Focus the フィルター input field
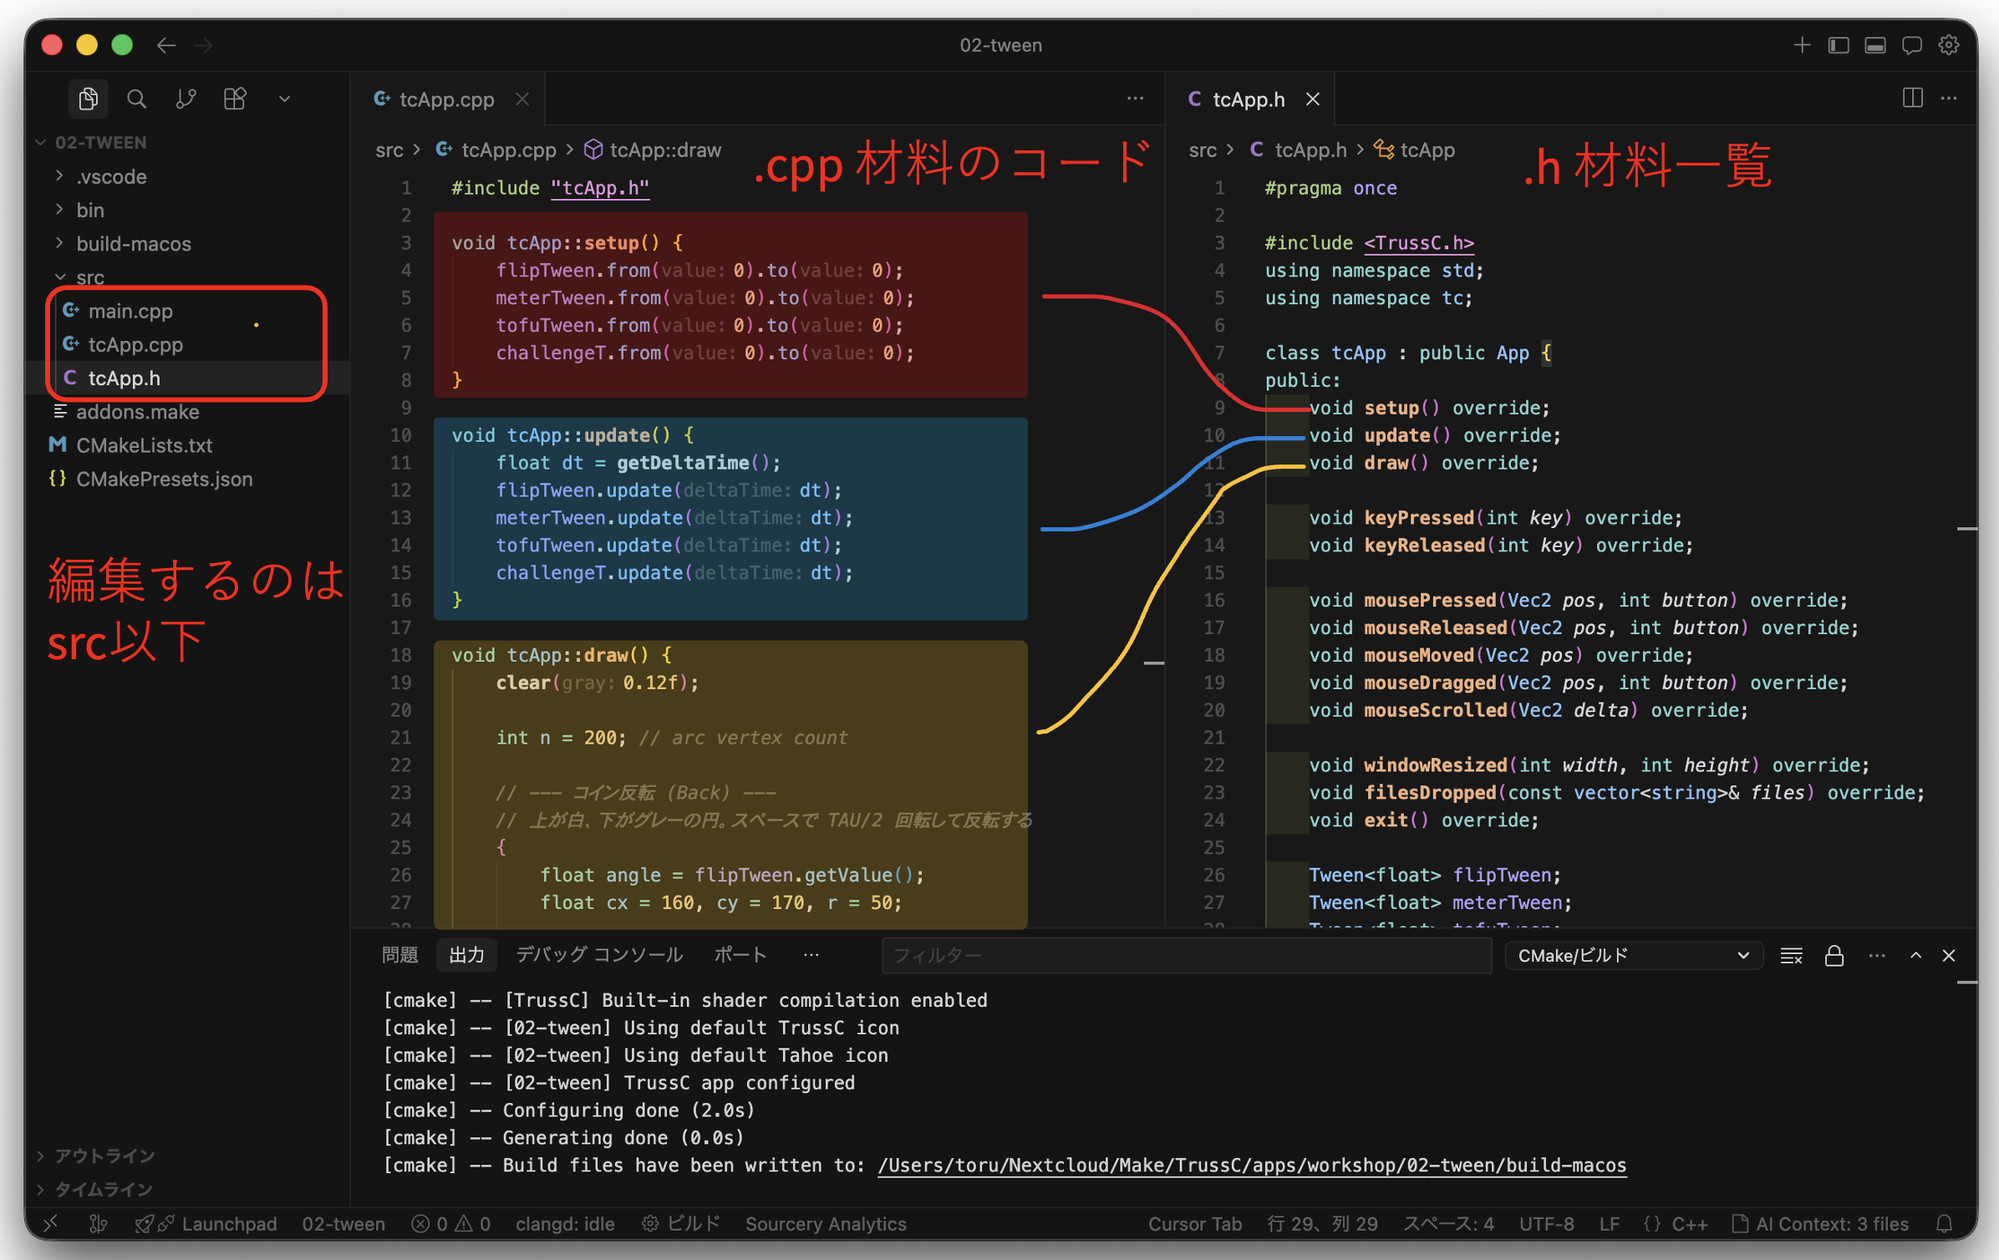The image size is (1999, 1260). pos(1186,955)
